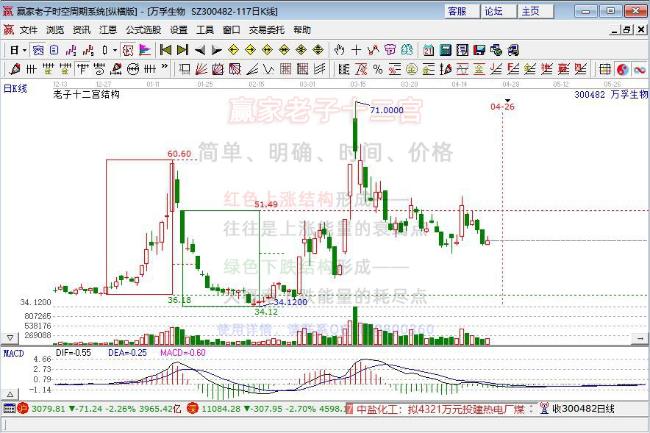
Task: Open the 工具 menu
Action: click(205, 30)
